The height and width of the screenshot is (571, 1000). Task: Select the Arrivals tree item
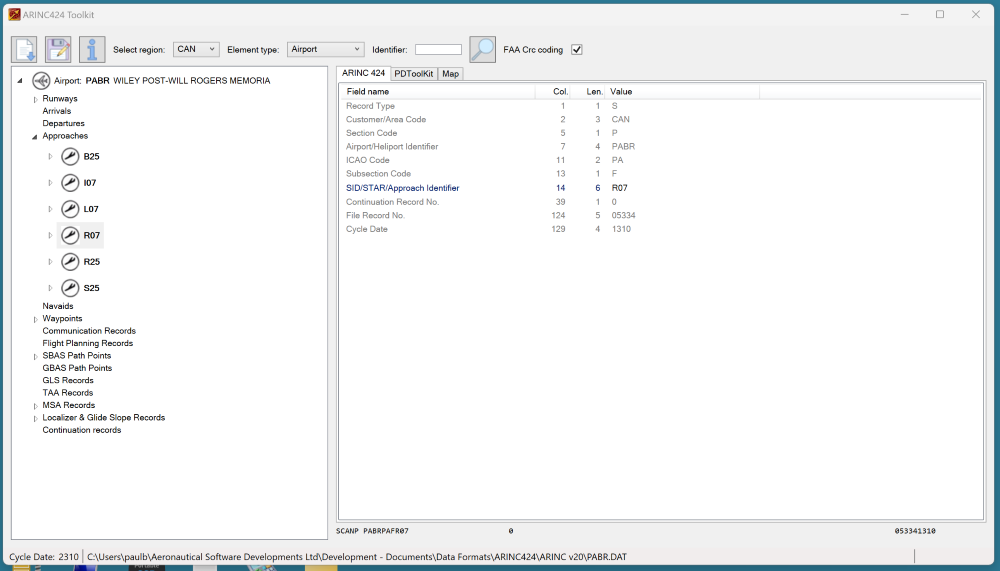57,111
